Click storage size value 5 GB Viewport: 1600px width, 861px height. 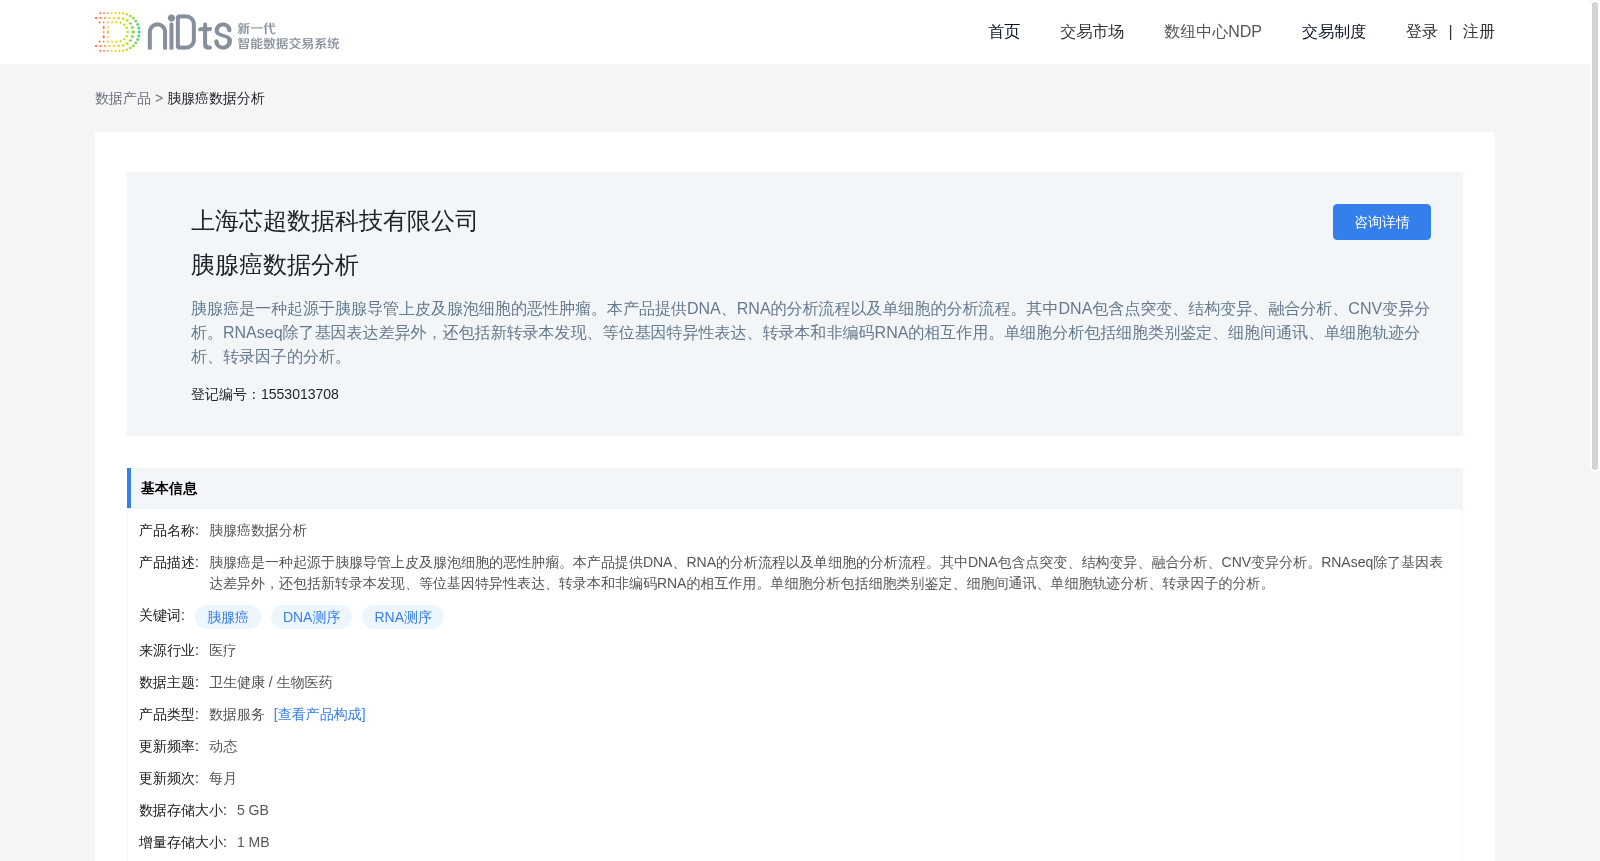point(253,810)
